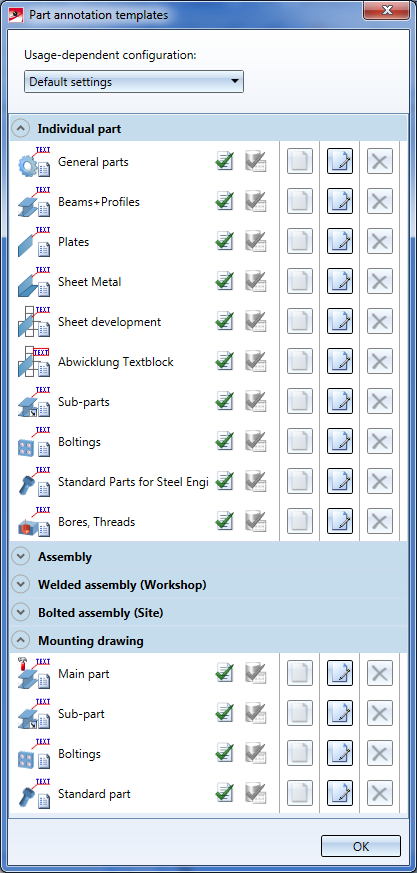The width and height of the screenshot is (417, 873).
Task: Toggle the green checkmark for Sub-parts
Action: 224,401
